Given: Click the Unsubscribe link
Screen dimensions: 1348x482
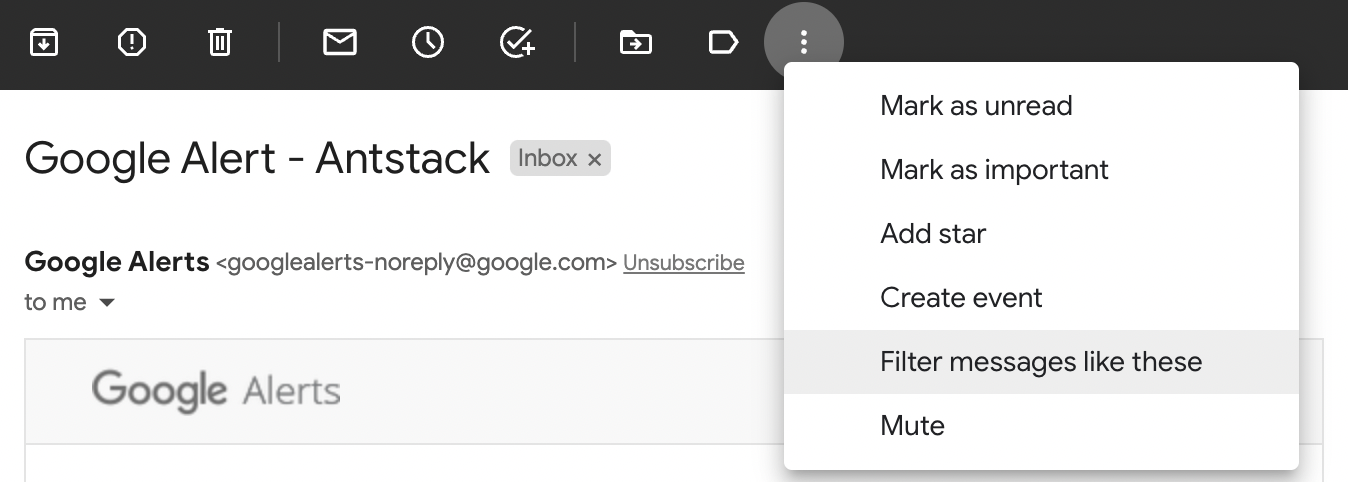Looking at the screenshot, I should click(683, 263).
